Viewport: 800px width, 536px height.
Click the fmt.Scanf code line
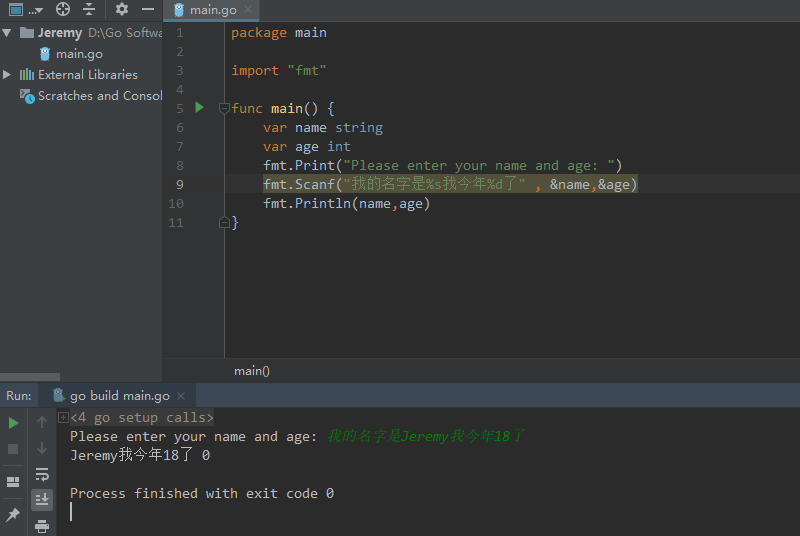point(450,184)
